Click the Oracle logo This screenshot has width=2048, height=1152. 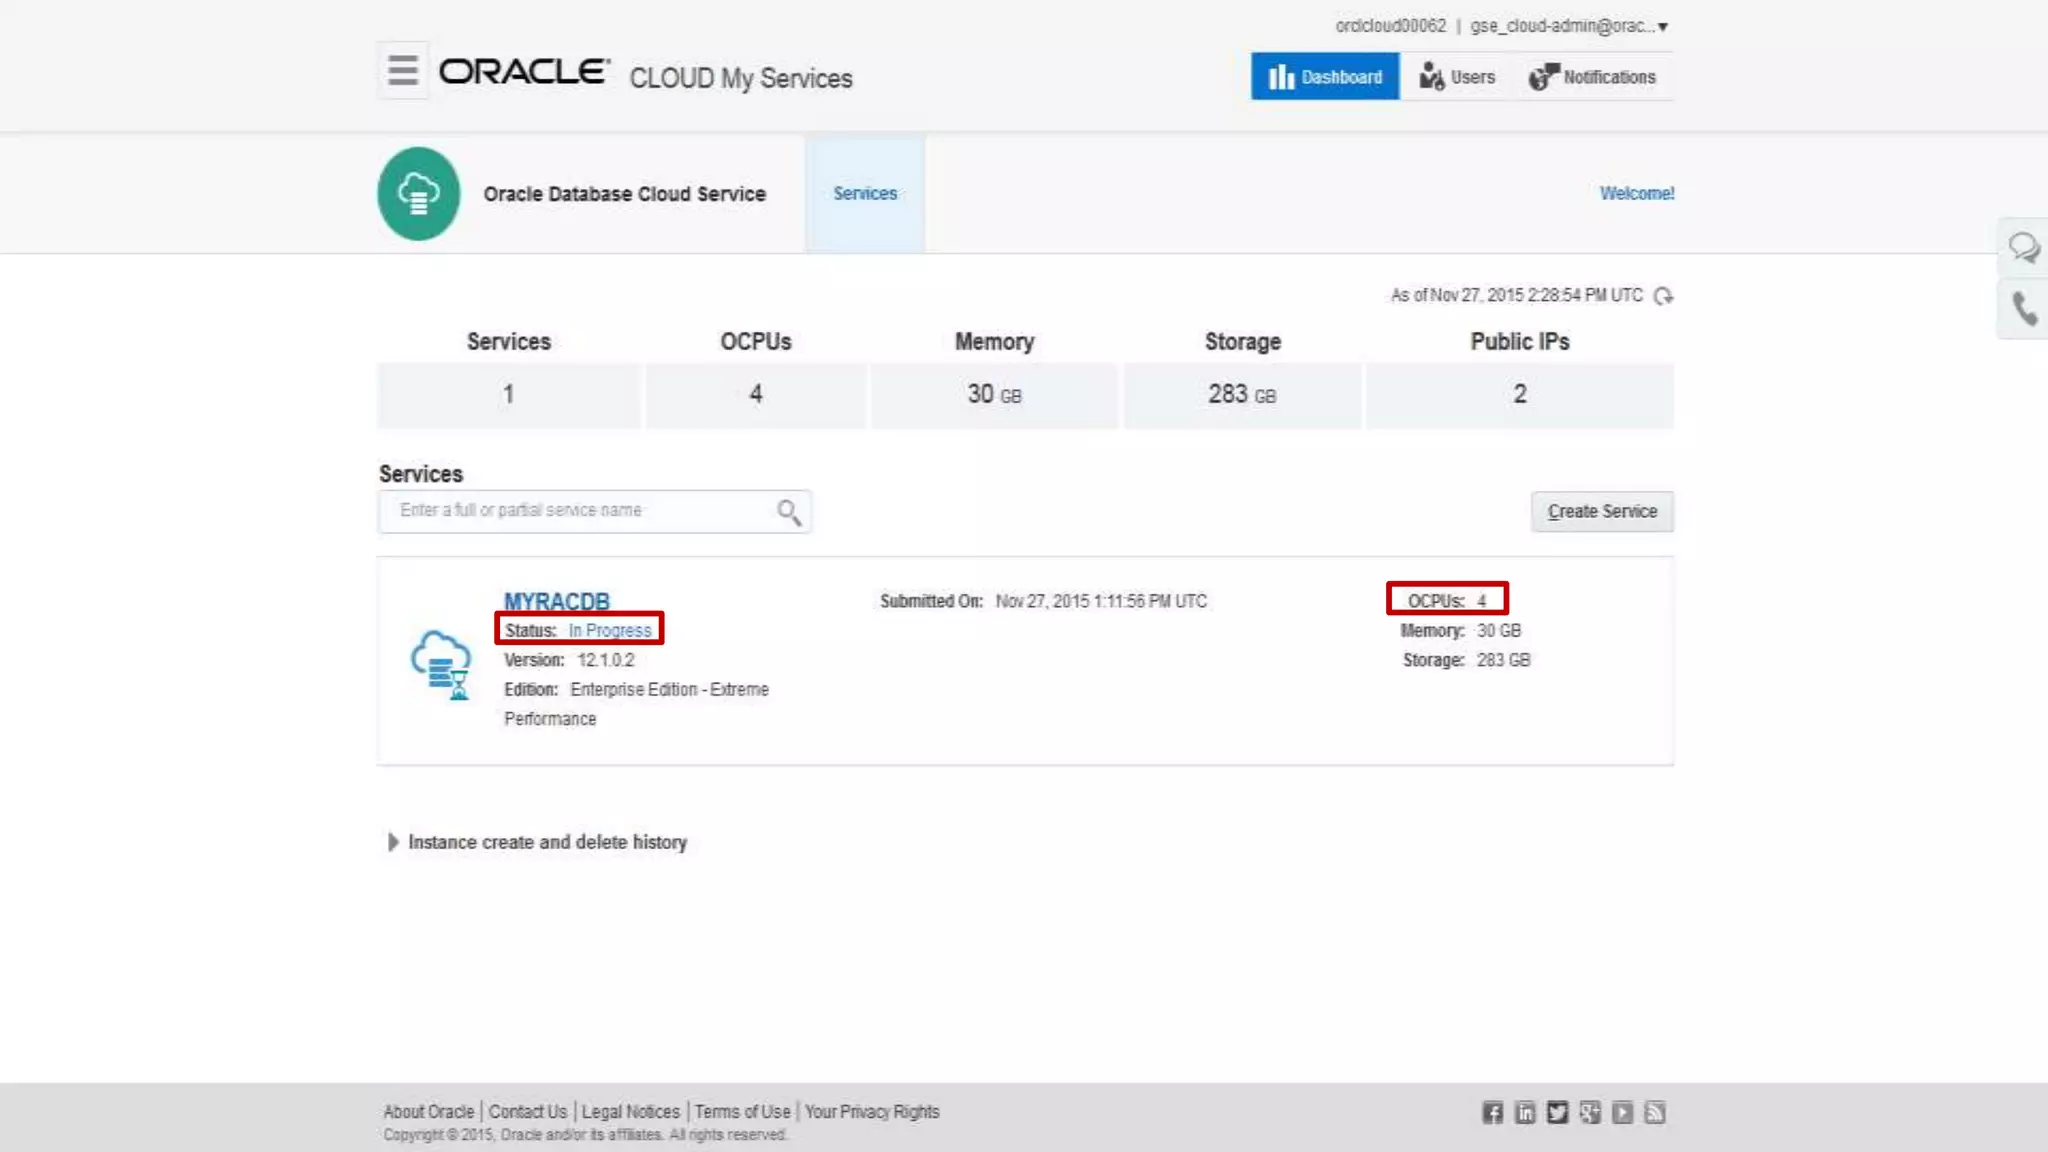(525, 72)
